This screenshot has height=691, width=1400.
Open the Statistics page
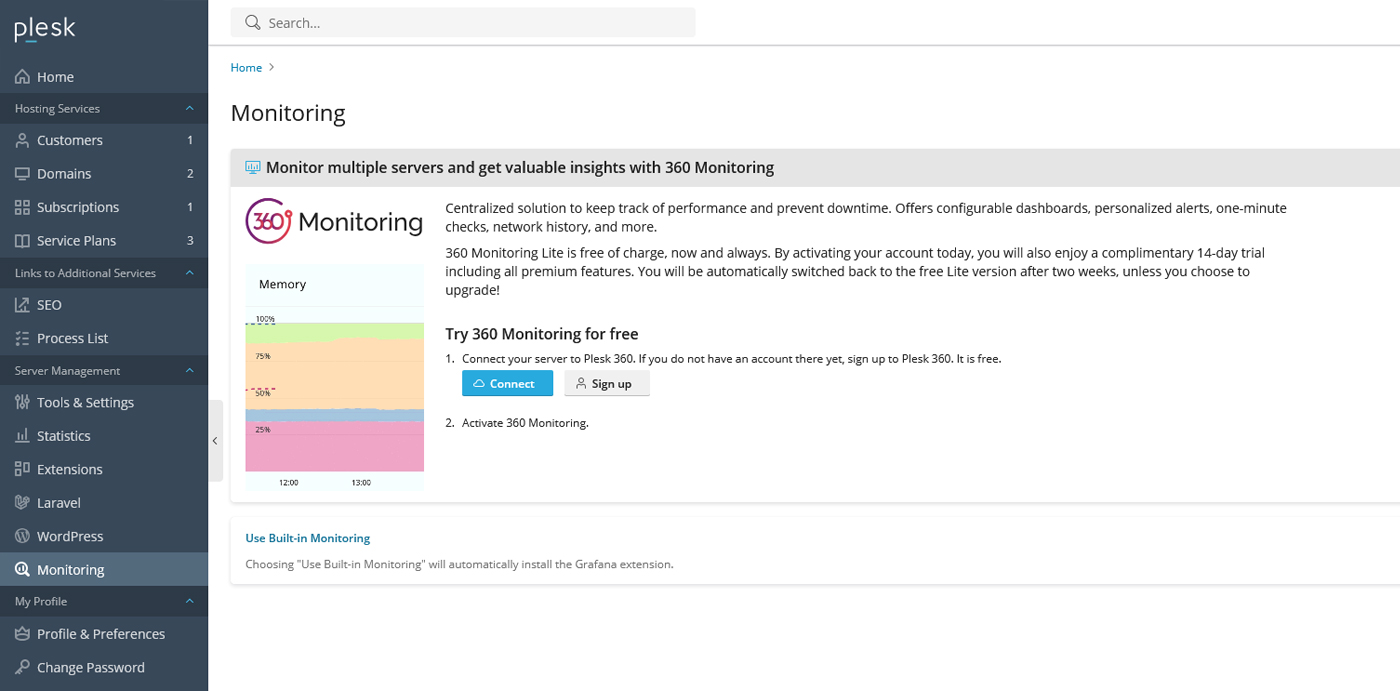tap(63, 435)
